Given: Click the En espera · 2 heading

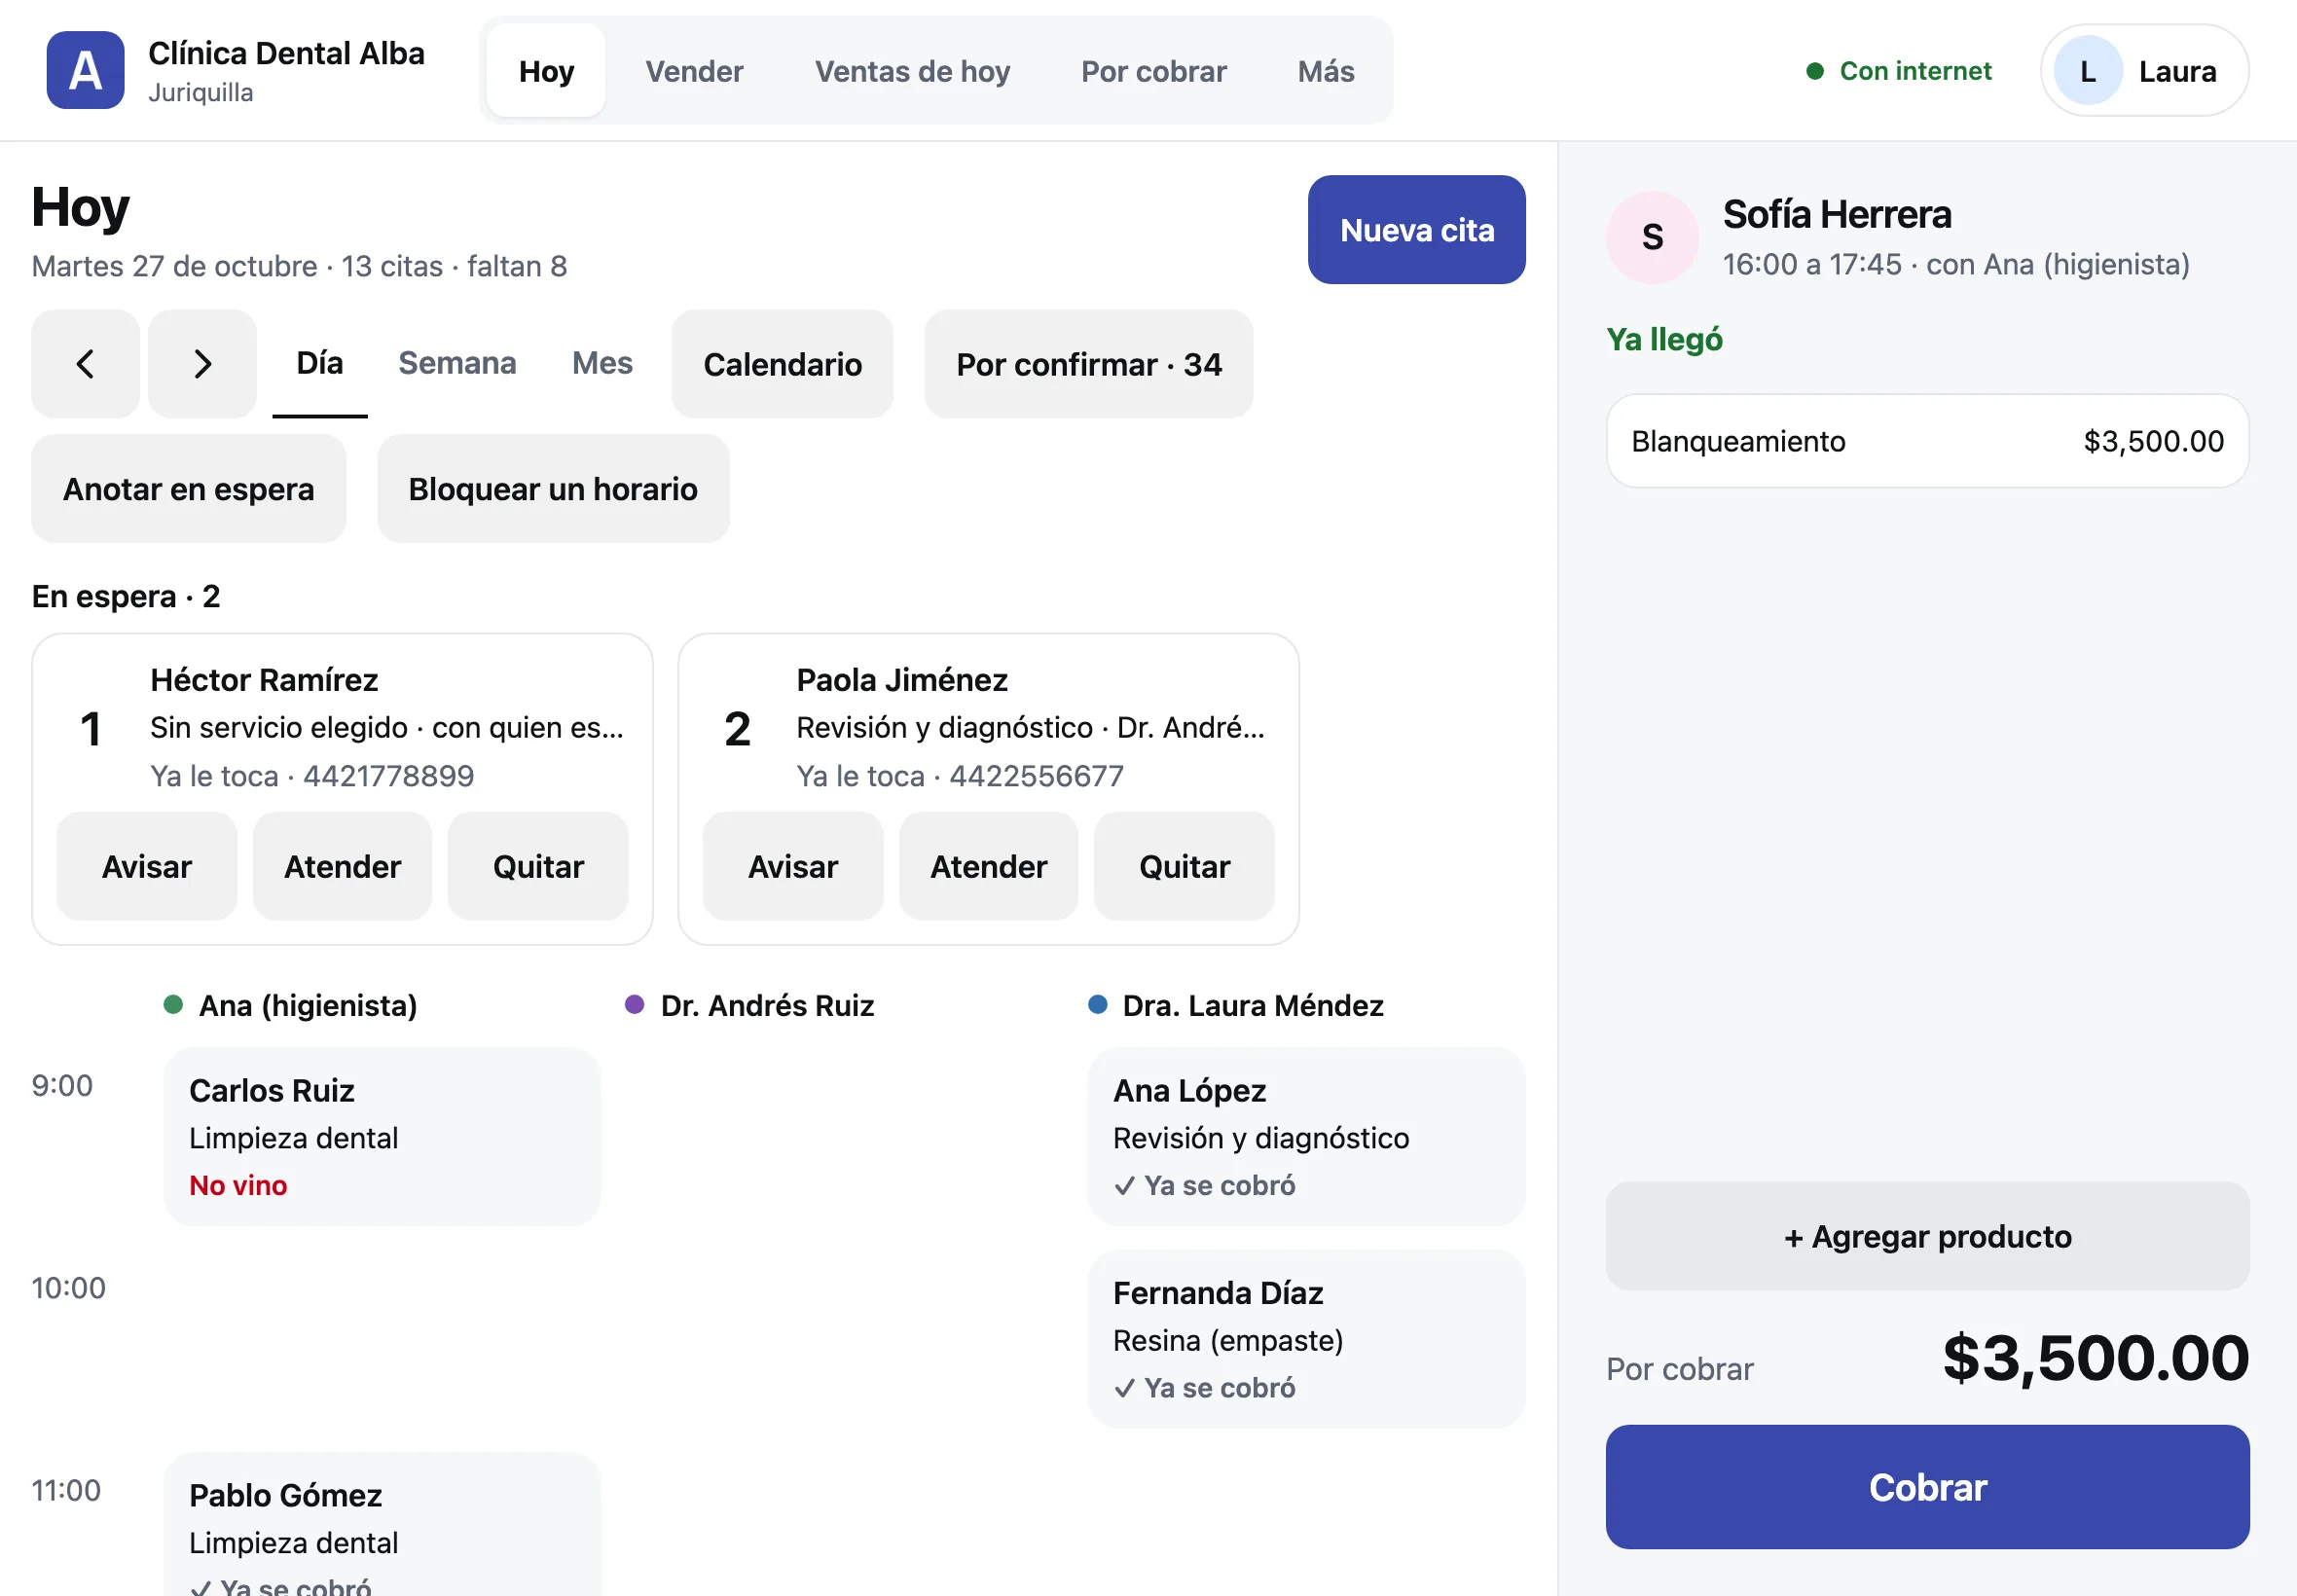Looking at the screenshot, I should [x=125, y=596].
